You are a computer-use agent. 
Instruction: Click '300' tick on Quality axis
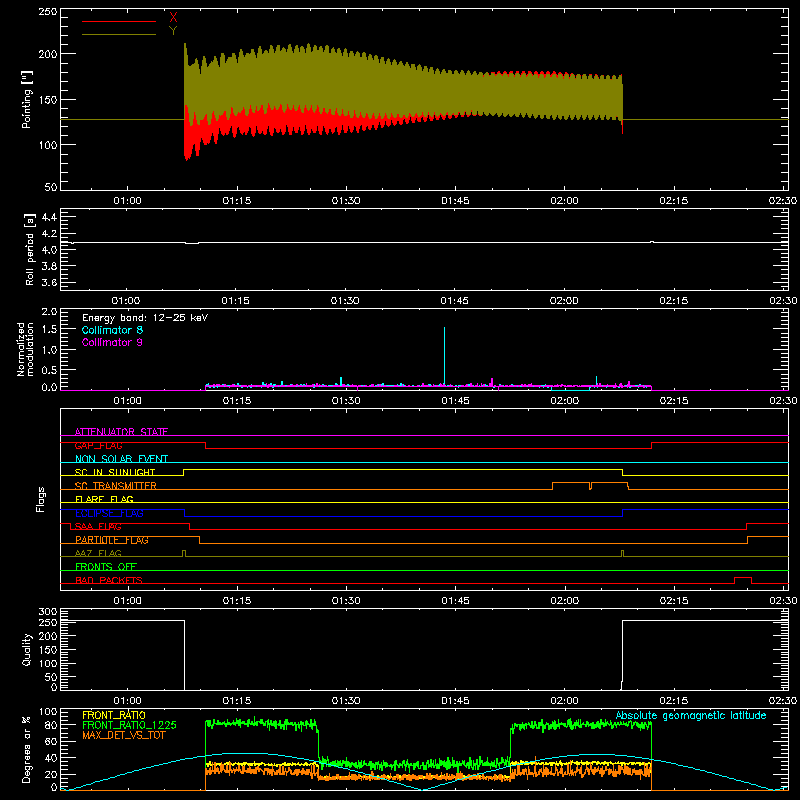pos(48,612)
